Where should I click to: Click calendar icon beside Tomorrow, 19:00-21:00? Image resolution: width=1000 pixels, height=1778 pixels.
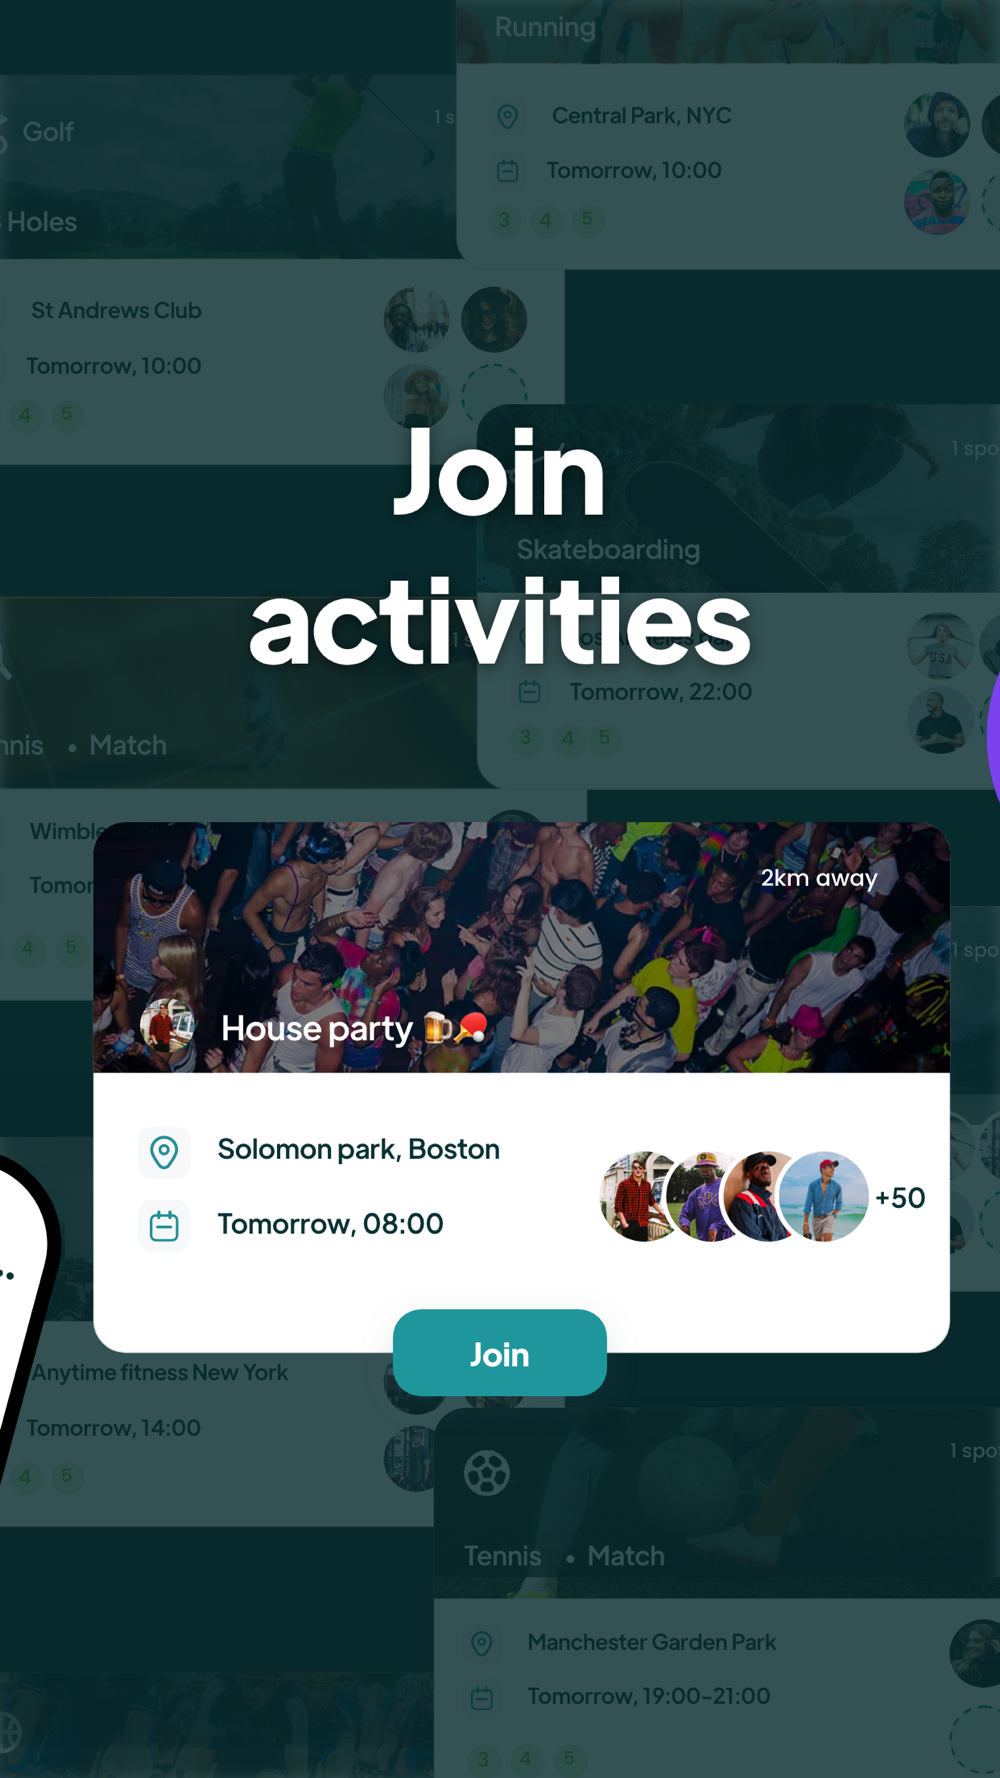coord(482,1697)
